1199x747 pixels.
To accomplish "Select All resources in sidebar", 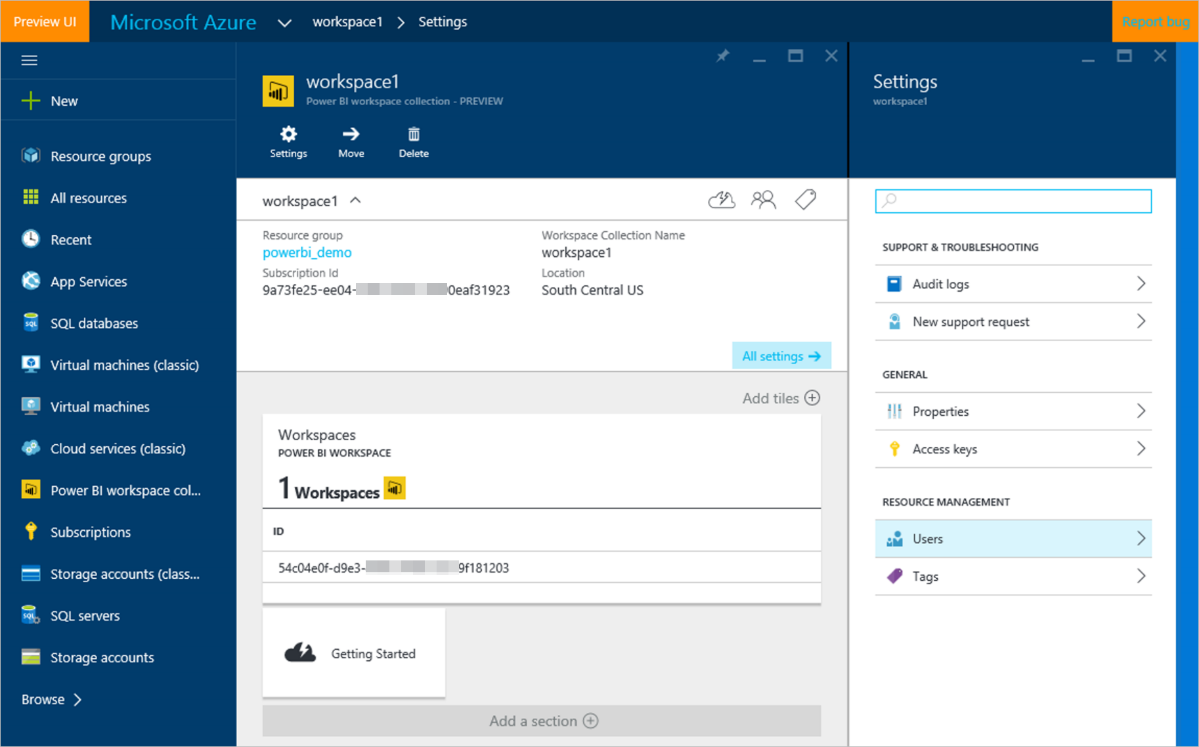I will (89, 198).
